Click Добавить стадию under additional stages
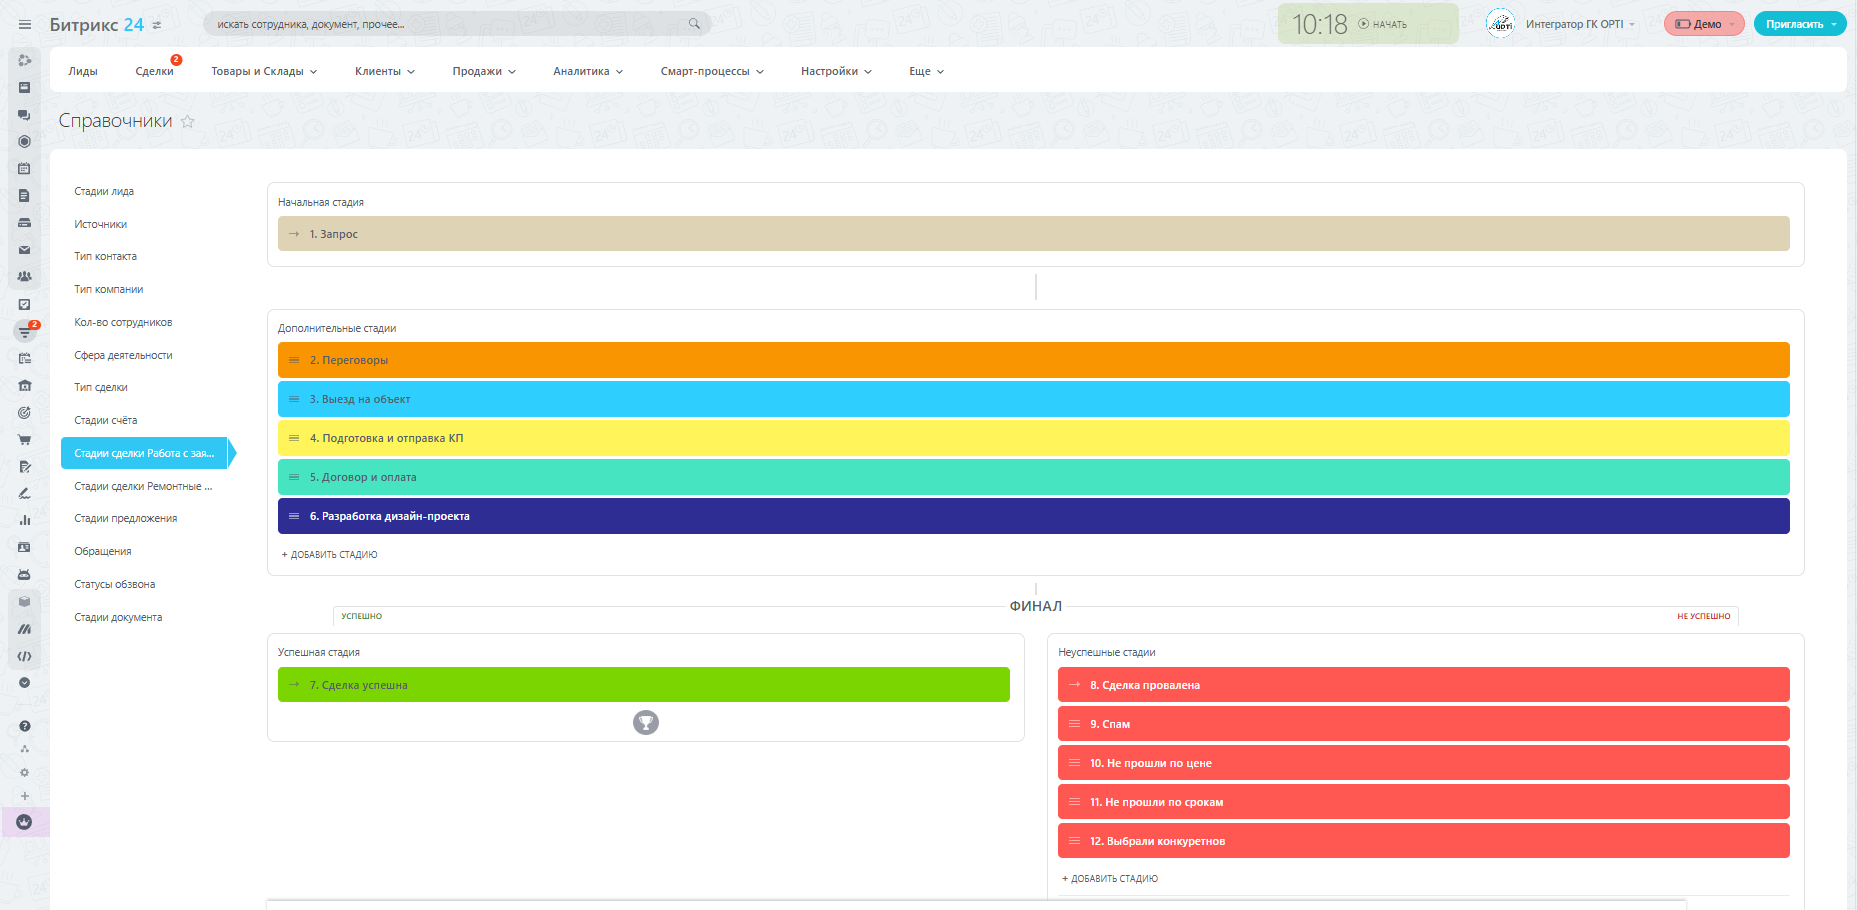This screenshot has width=1857, height=910. 330,554
